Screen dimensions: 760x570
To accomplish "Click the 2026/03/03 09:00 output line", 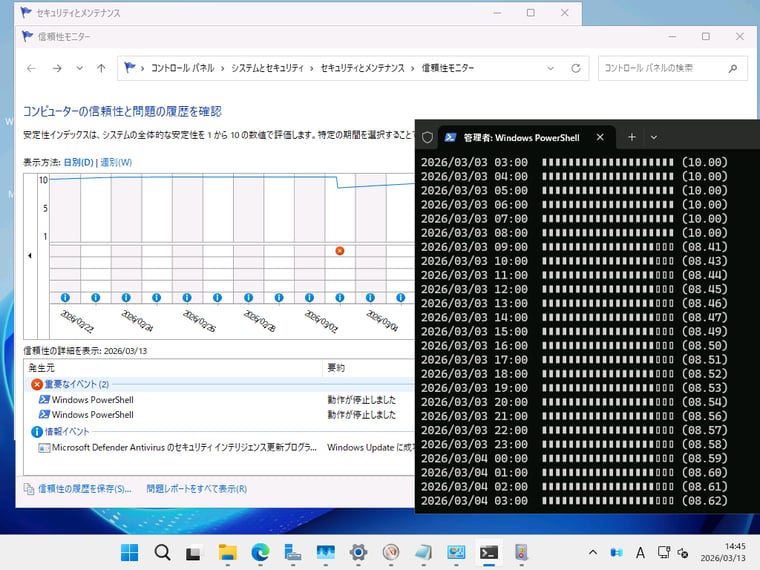I will point(574,247).
